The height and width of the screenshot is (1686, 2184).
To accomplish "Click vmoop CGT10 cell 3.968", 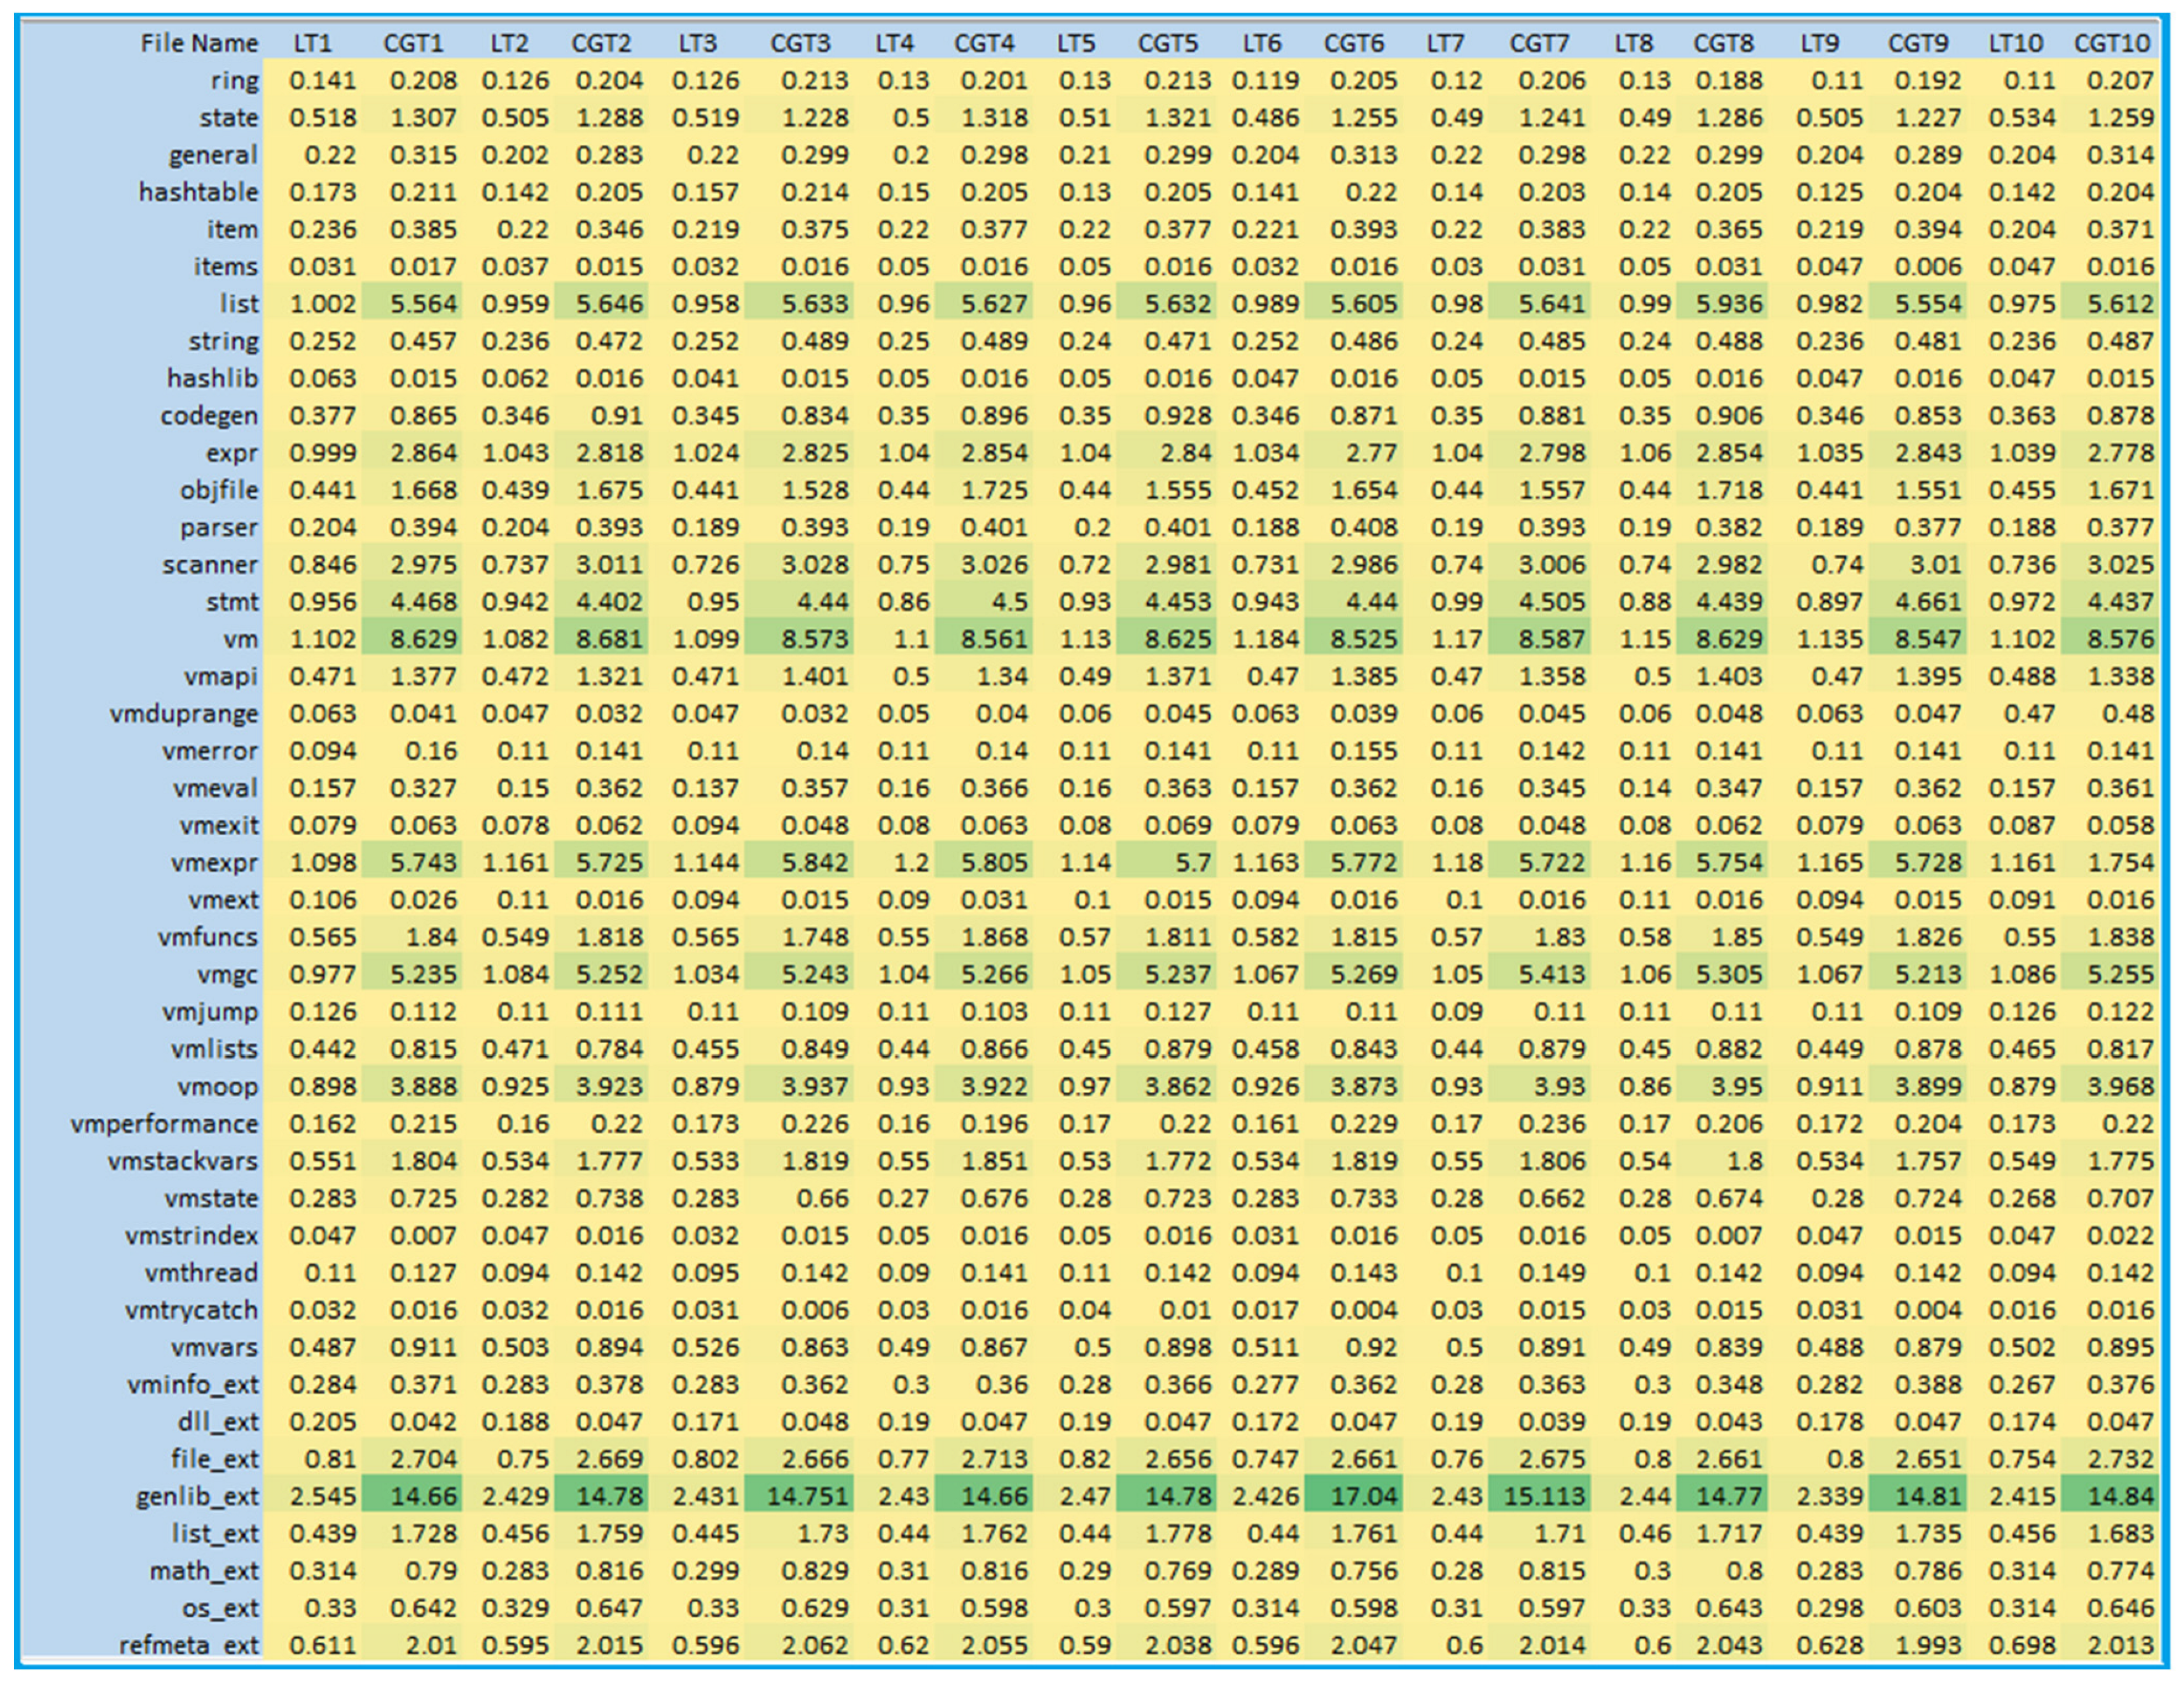I will [x=2119, y=1086].
